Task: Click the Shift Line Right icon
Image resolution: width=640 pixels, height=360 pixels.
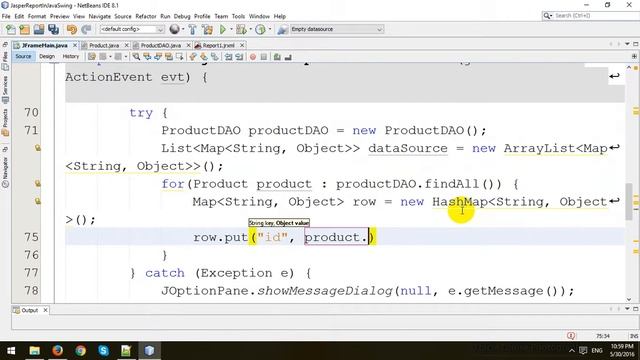Action: click(x=239, y=57)
